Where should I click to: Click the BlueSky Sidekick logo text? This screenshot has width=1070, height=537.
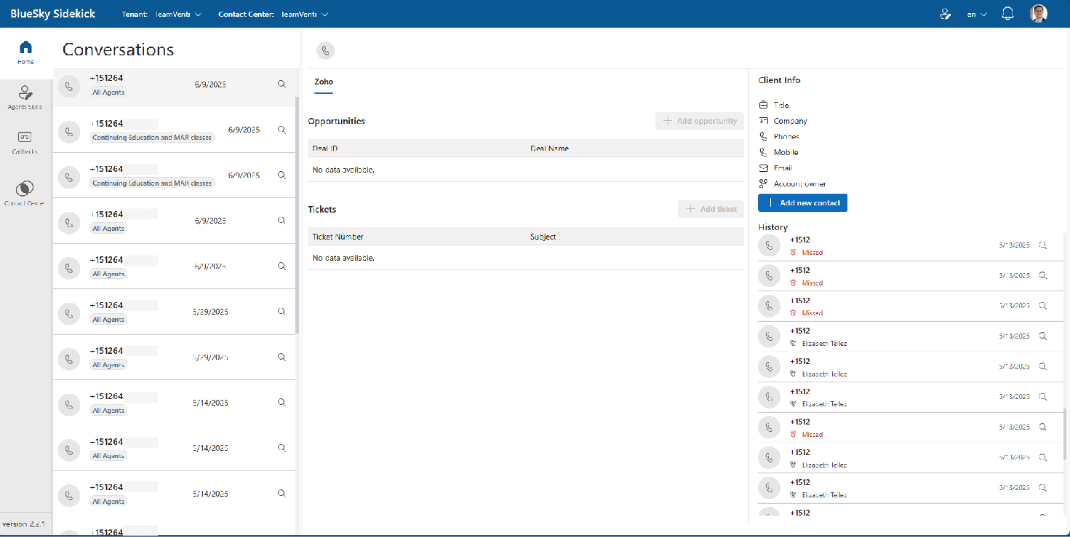tap(53, 14)
